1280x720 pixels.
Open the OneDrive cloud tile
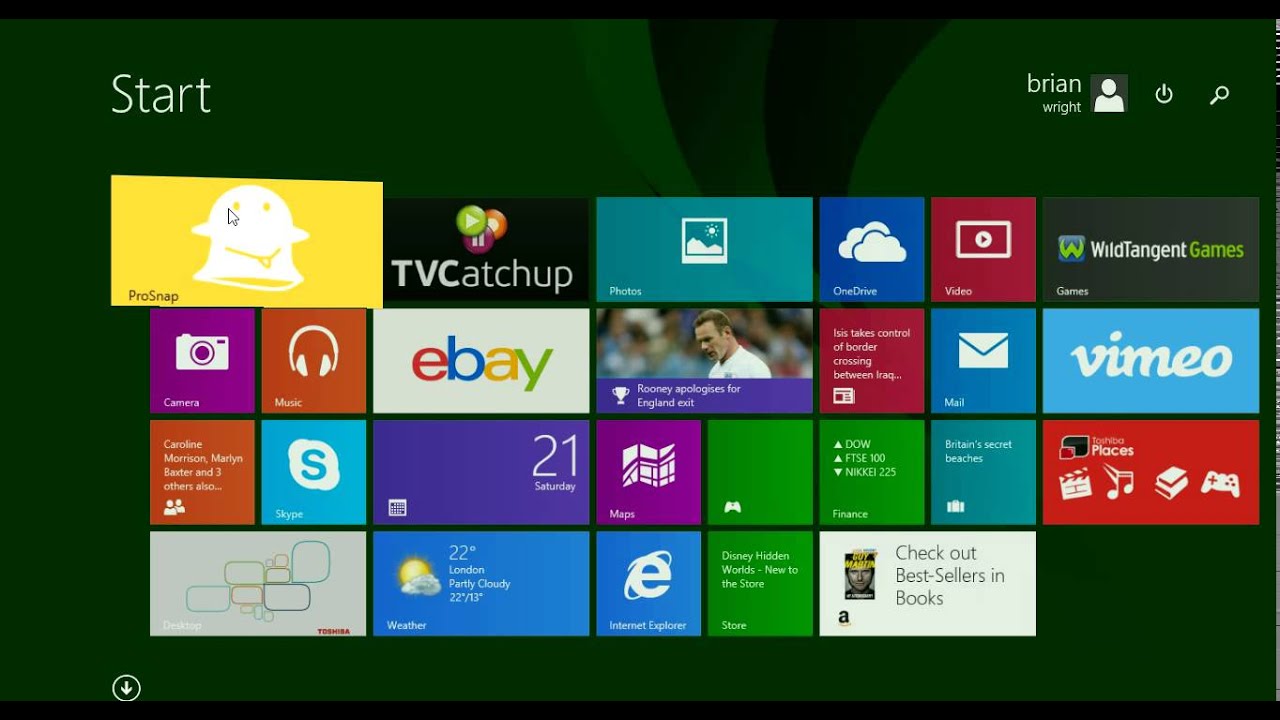click(872, 249)
